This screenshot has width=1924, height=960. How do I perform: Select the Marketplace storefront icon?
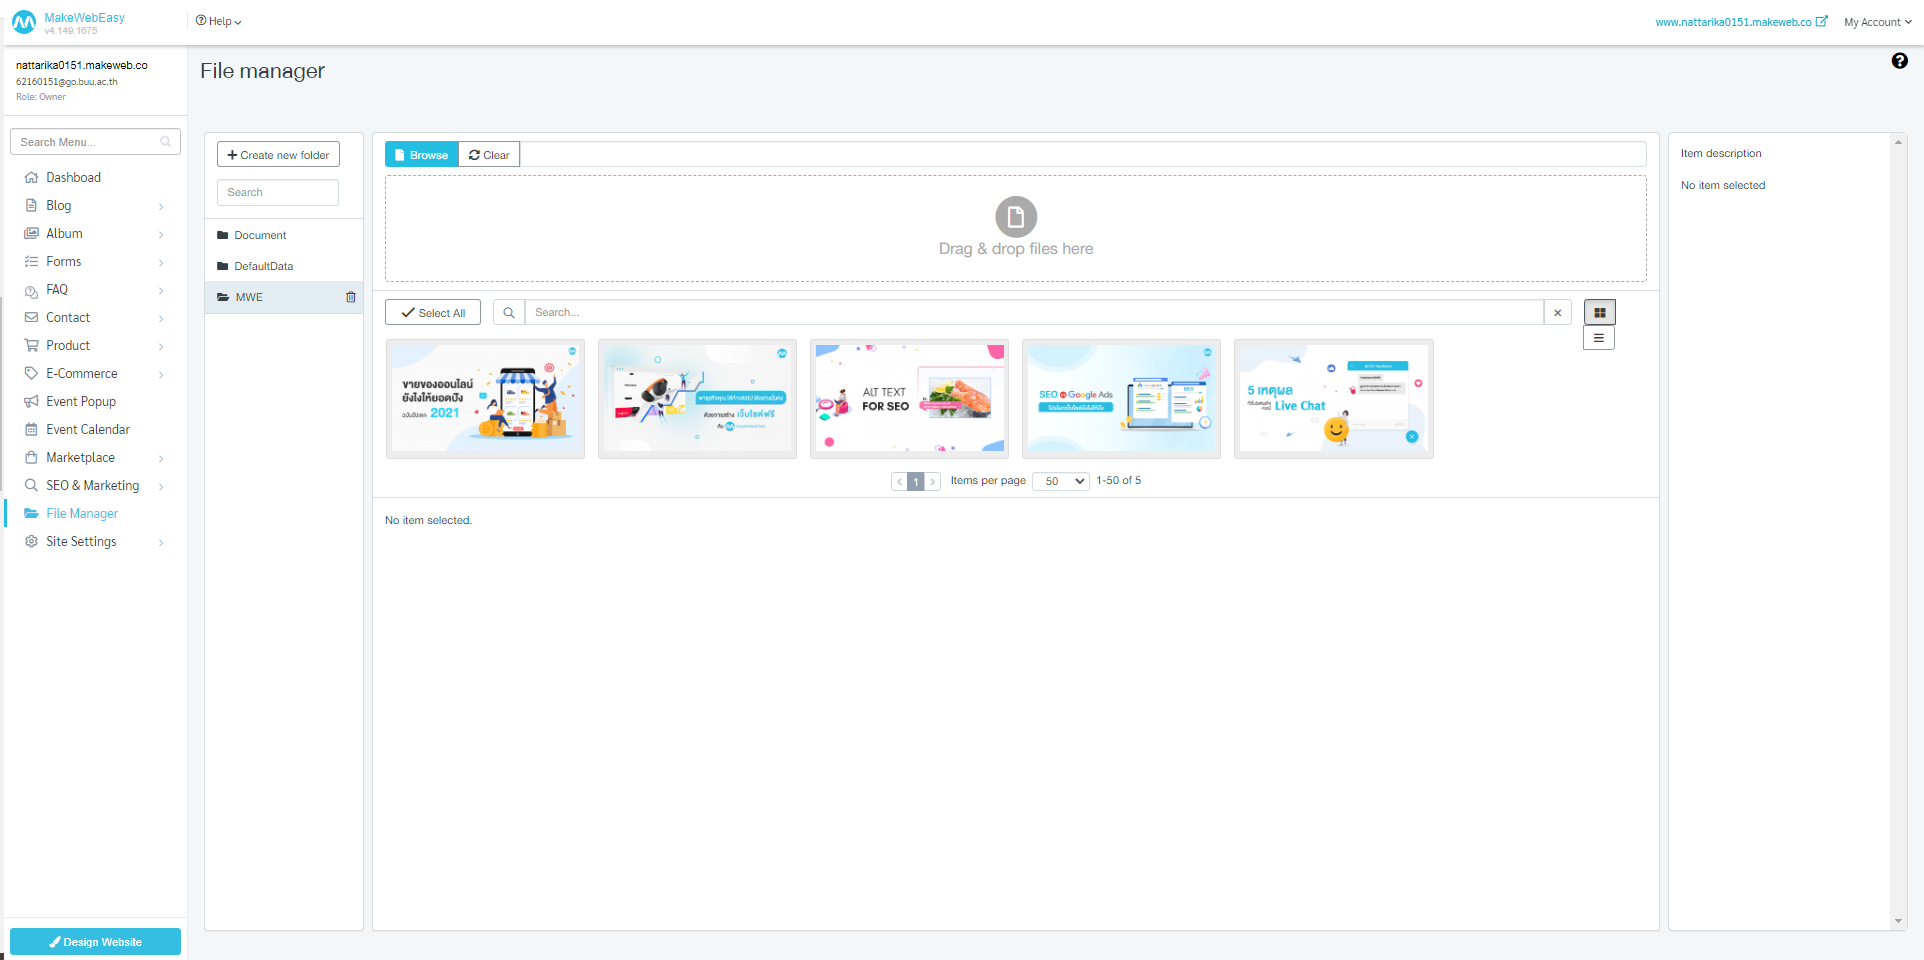click(31, 457)
